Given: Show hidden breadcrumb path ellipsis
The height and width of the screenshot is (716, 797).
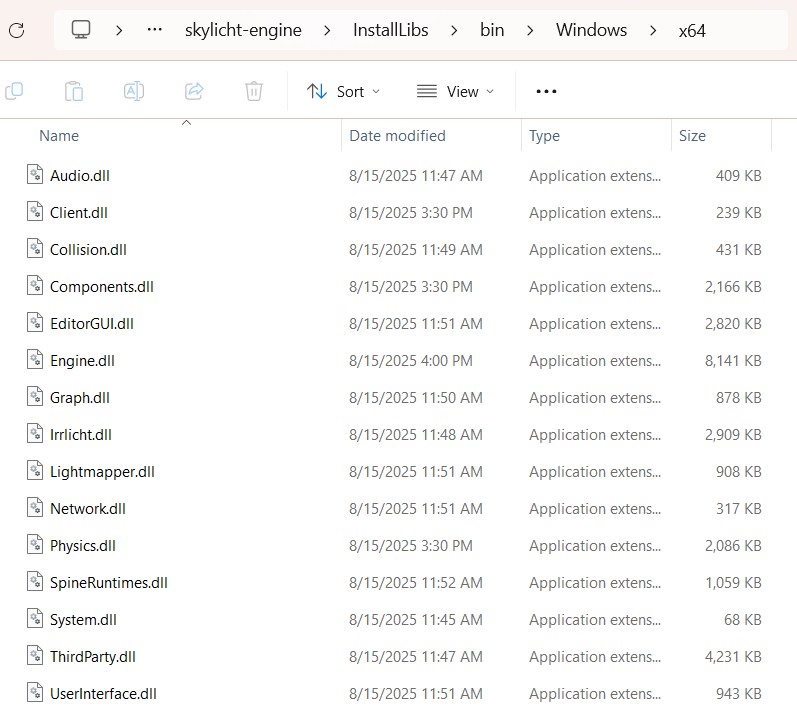Looking at the screenshot, I should [x=155, y=30].
